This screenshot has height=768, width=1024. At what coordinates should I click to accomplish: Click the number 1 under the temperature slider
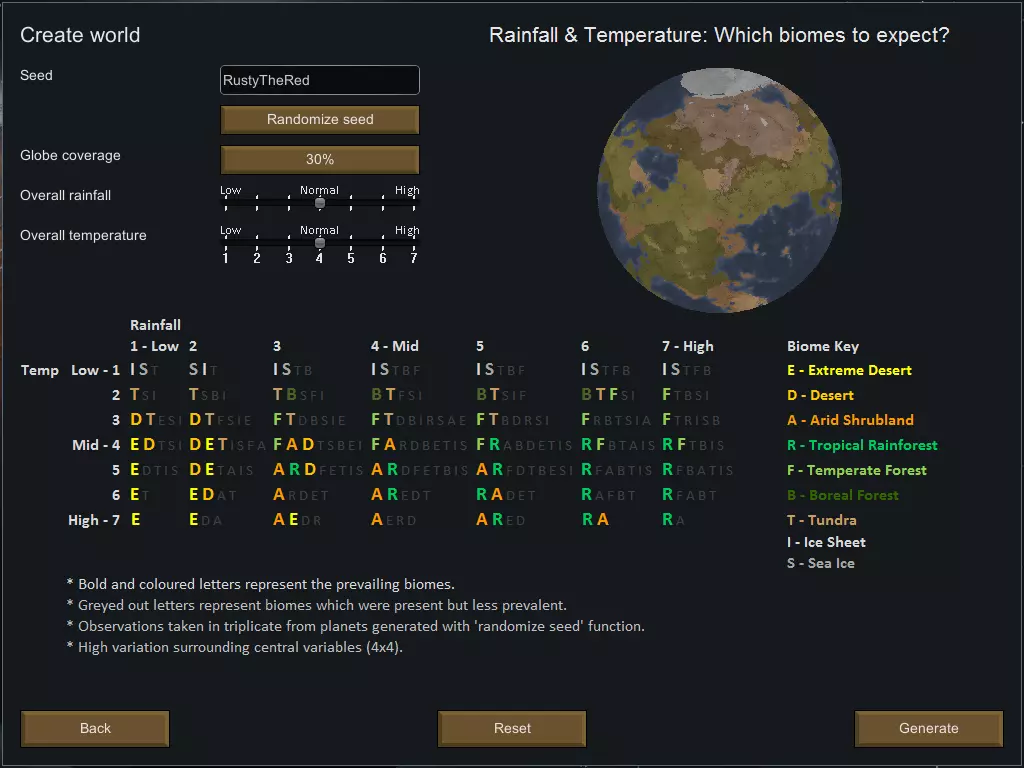pyautogui.click(x=225, y=259)
